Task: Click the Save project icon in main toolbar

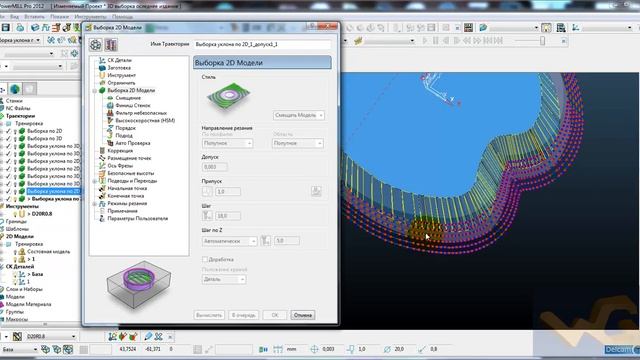Action: click(x=6, y=28)
